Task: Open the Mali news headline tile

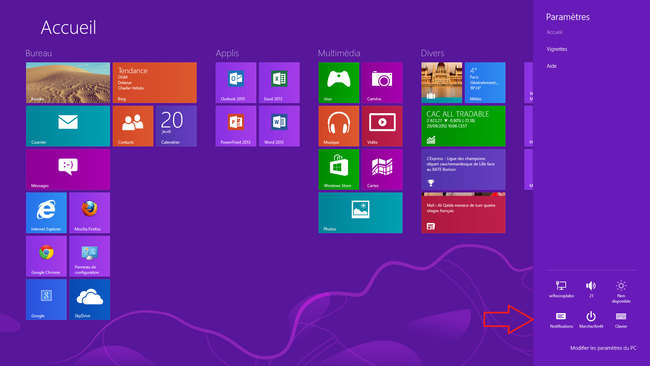Action: [x=463, y=213]
